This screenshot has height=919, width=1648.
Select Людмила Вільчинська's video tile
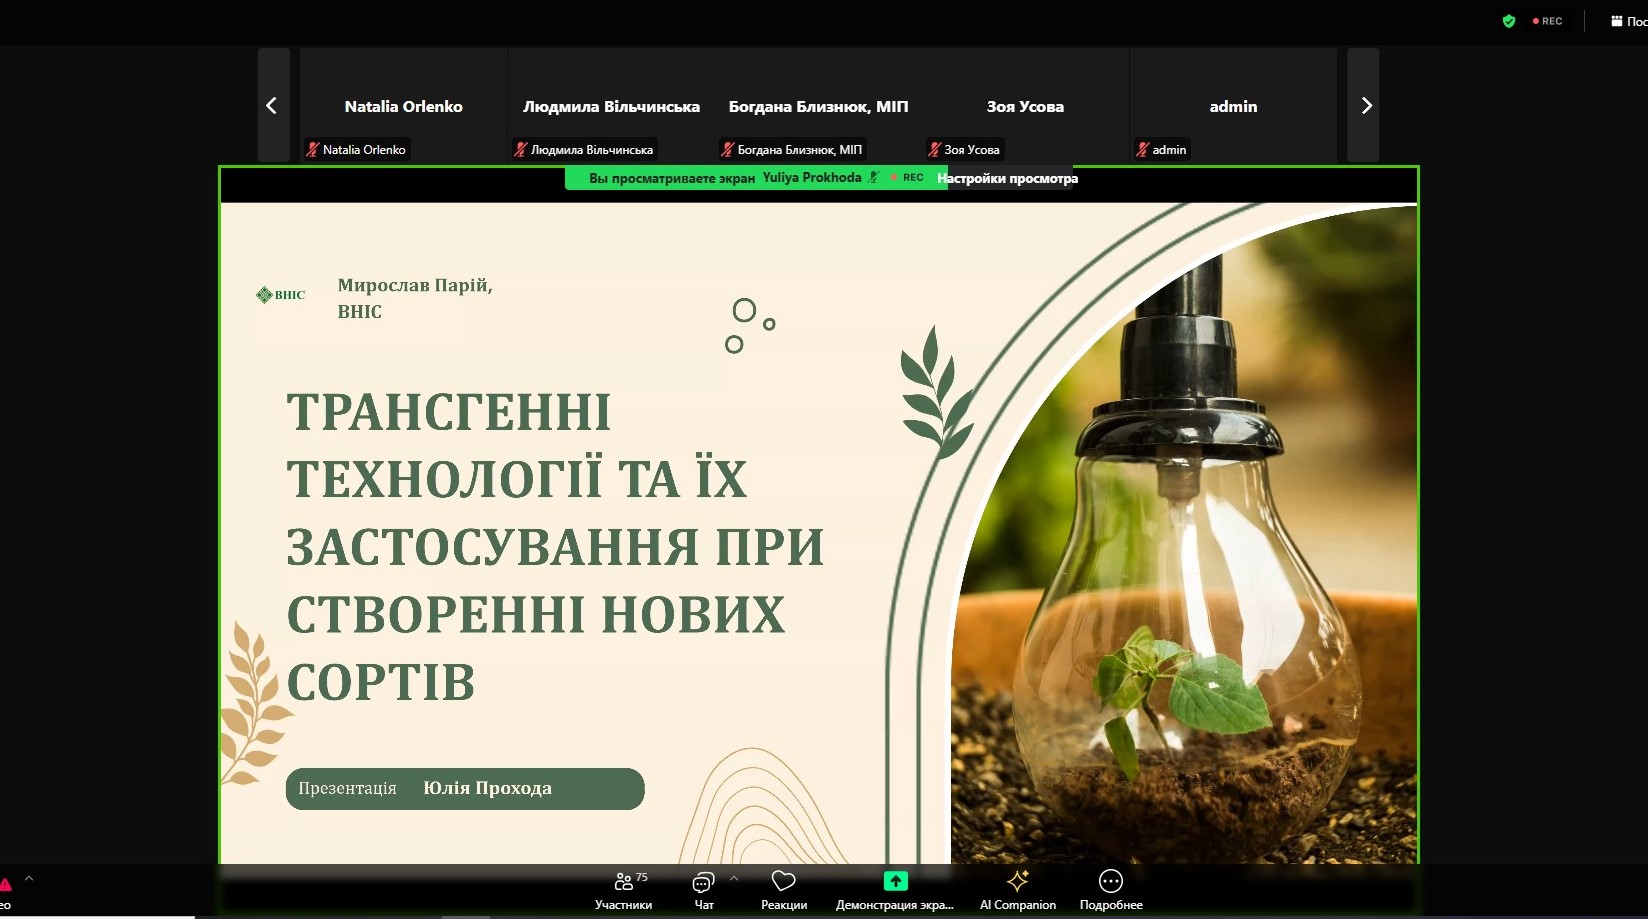pyautogui.click(x=611, y=105)
